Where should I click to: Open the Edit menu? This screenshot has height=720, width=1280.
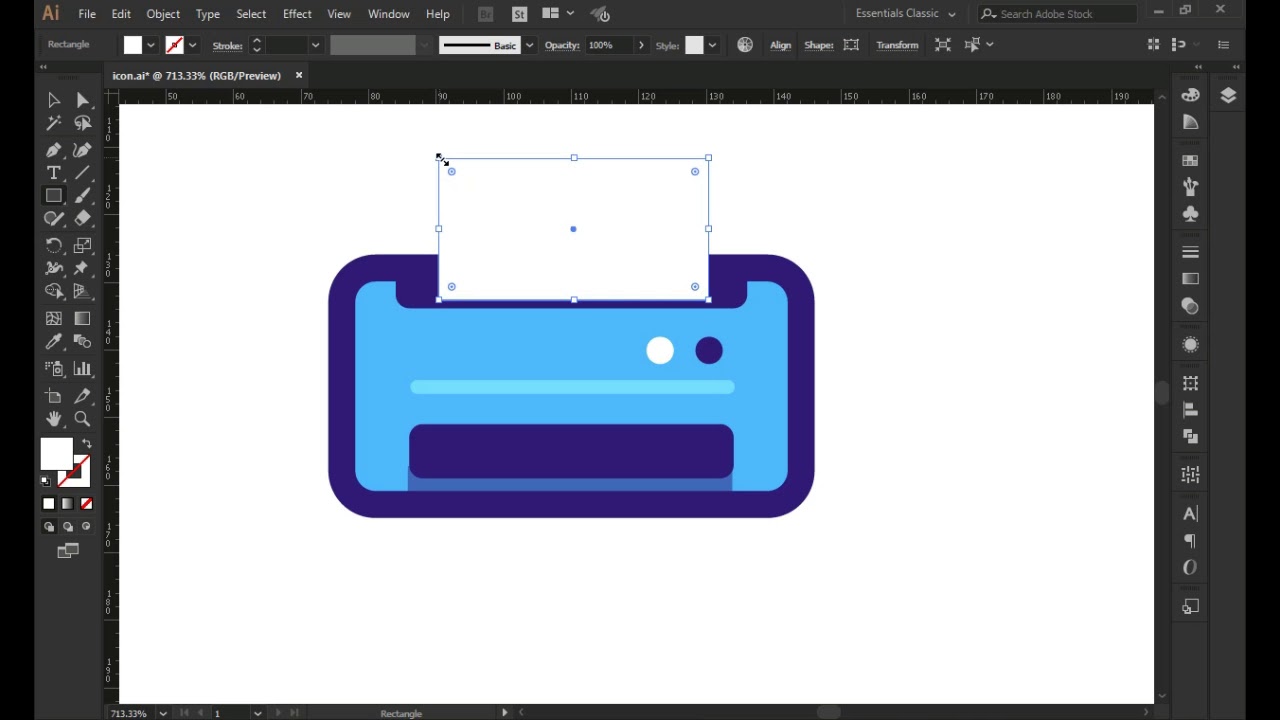point(121,14)
